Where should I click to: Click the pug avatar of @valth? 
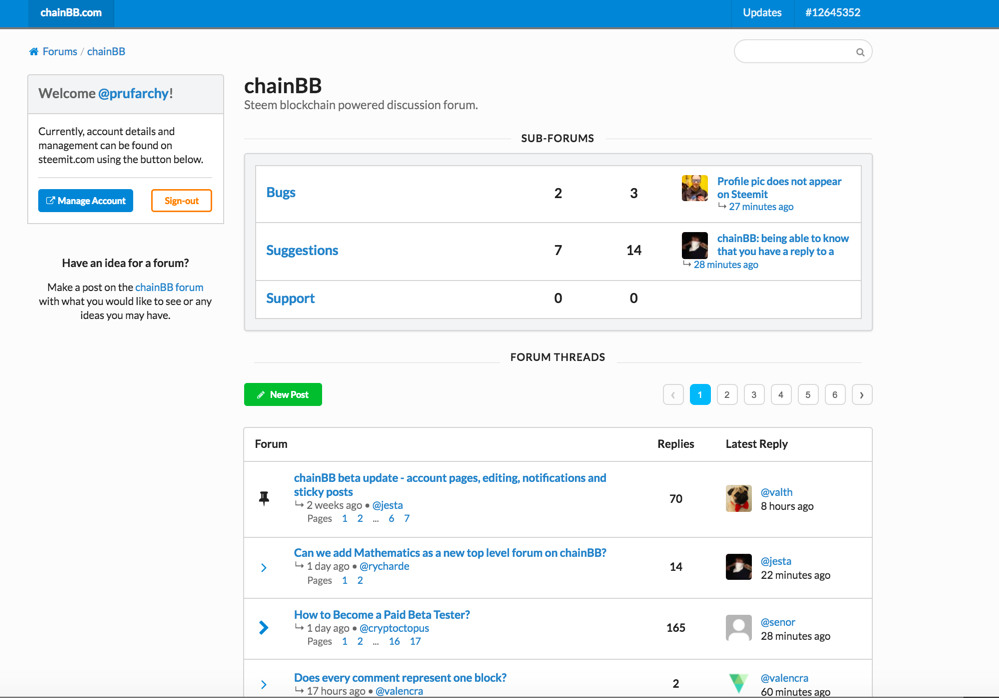pyautogui.click(x=738, y=499)
